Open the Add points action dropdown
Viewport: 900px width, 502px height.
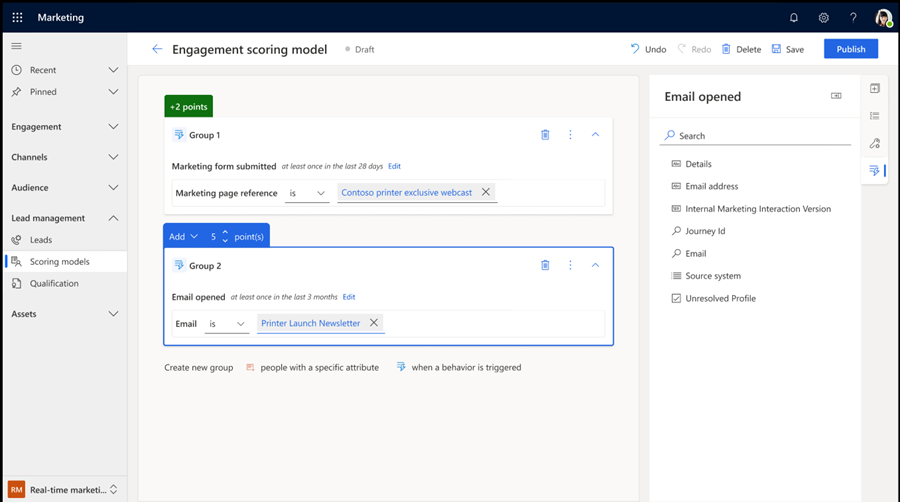pyautogui.click(x=183, y=236)
